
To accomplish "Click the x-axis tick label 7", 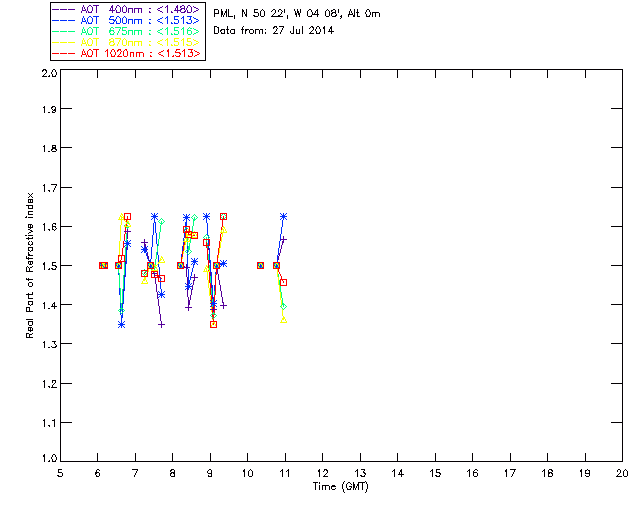I will 135,473.
